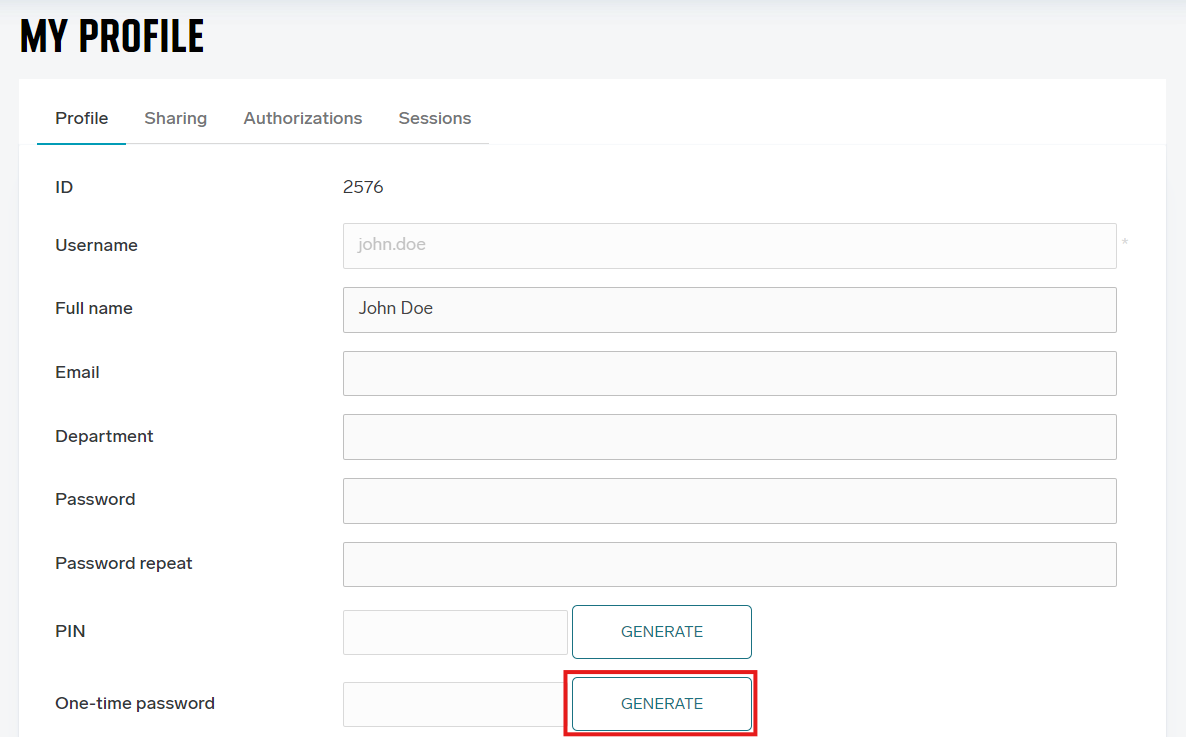Click the PIN text box
This screenshot has width=1186, height=737.
(455, 632)
